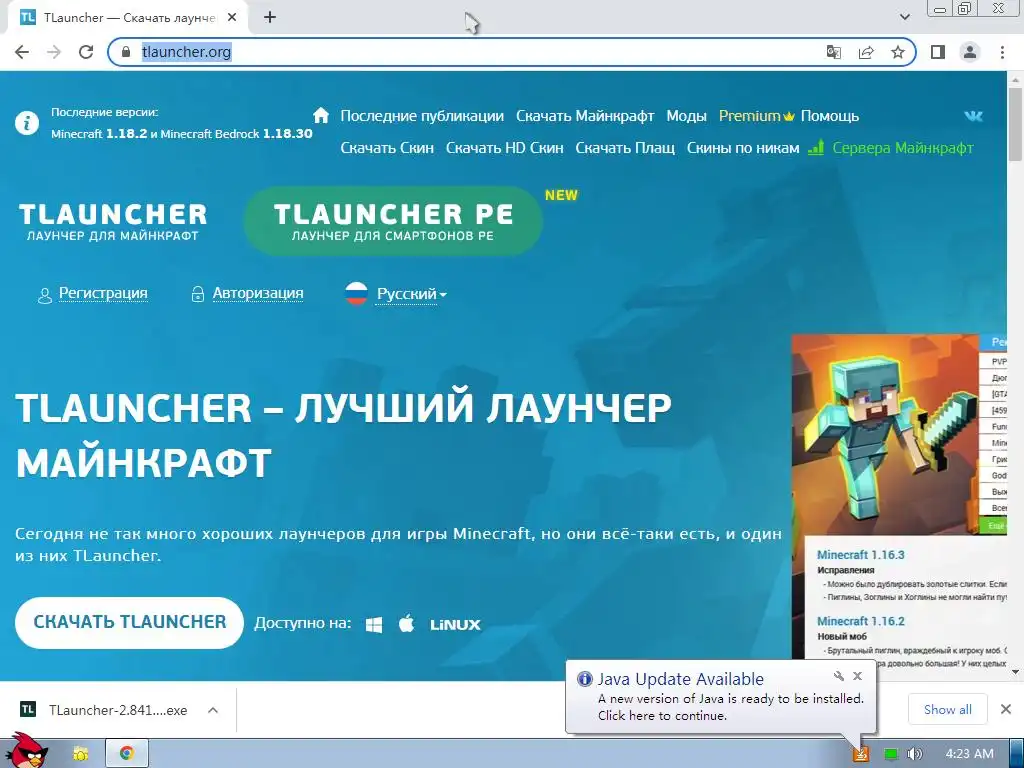
Task: Close the downloads bar
Action: click(x=1006, y=709)
